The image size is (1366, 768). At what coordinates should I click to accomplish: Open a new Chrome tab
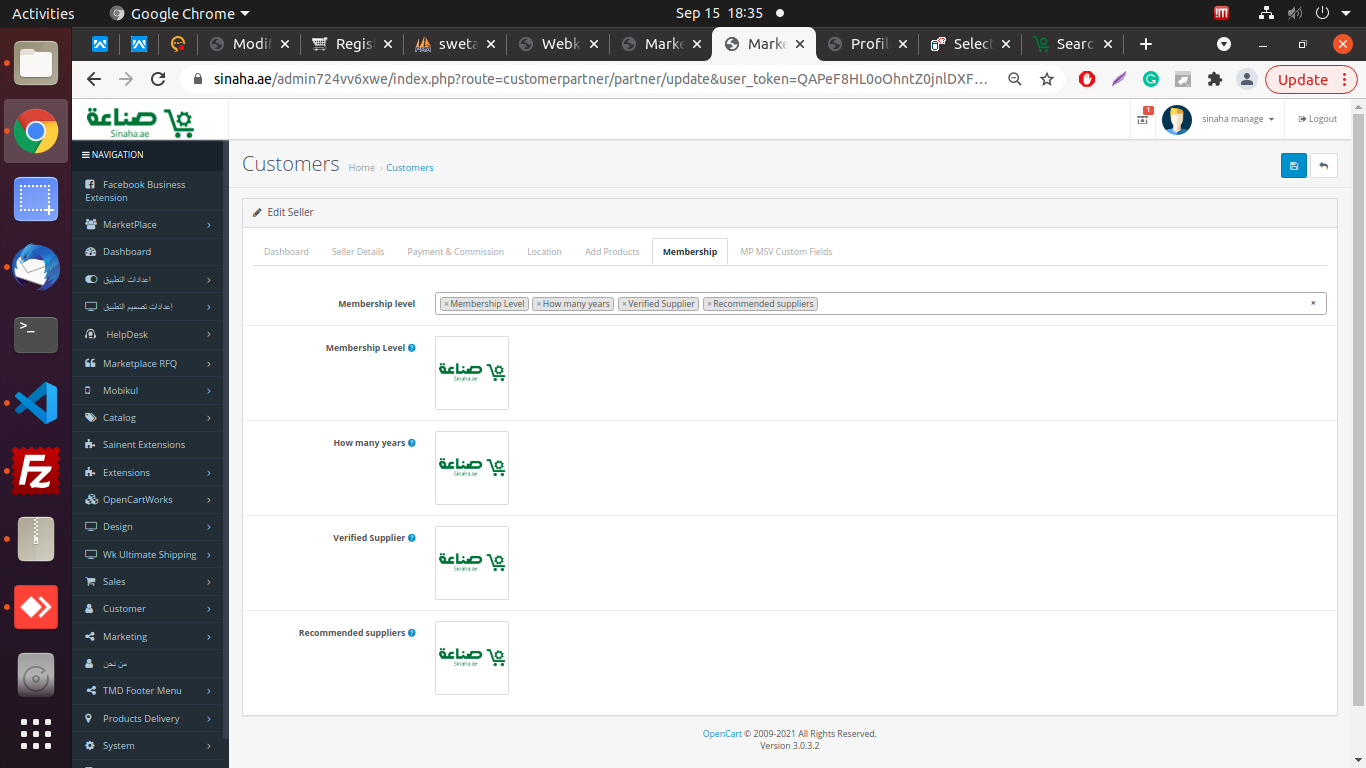tap(1146, 44)
